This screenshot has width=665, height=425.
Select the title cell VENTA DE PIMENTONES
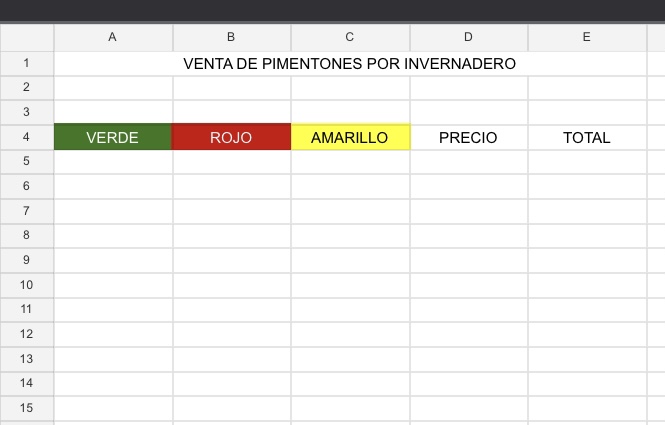350,64
